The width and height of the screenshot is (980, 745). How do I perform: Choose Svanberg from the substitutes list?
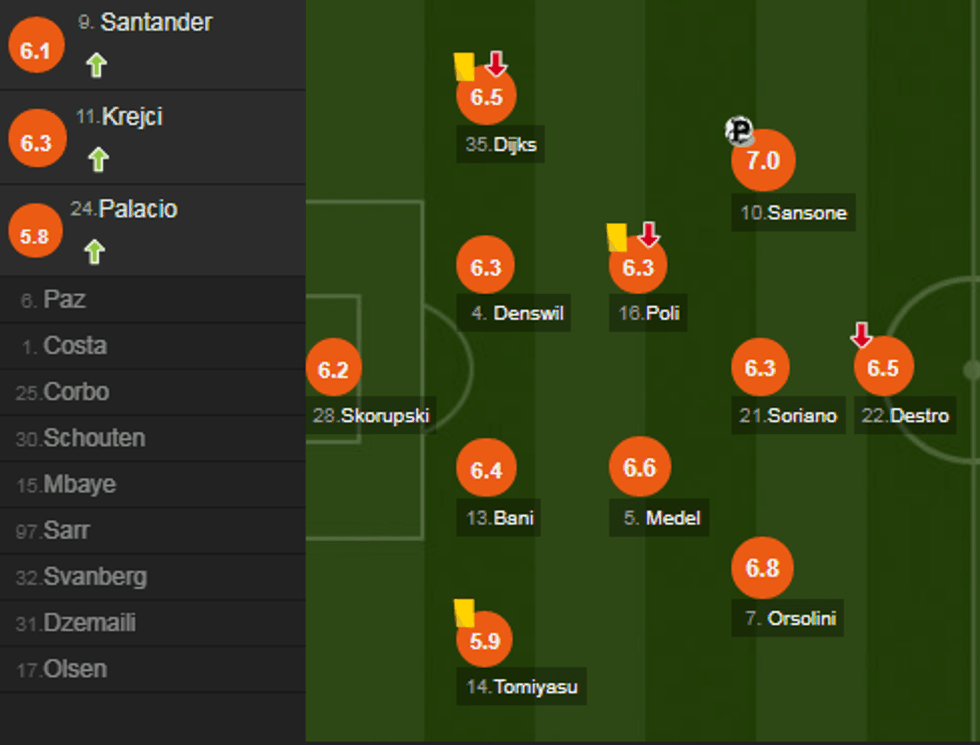pos(95,577)
